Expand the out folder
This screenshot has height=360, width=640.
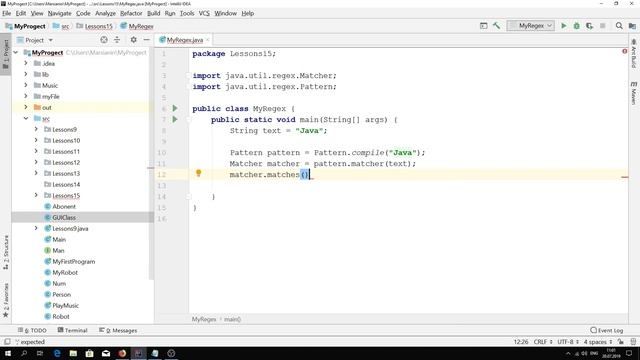26,107
